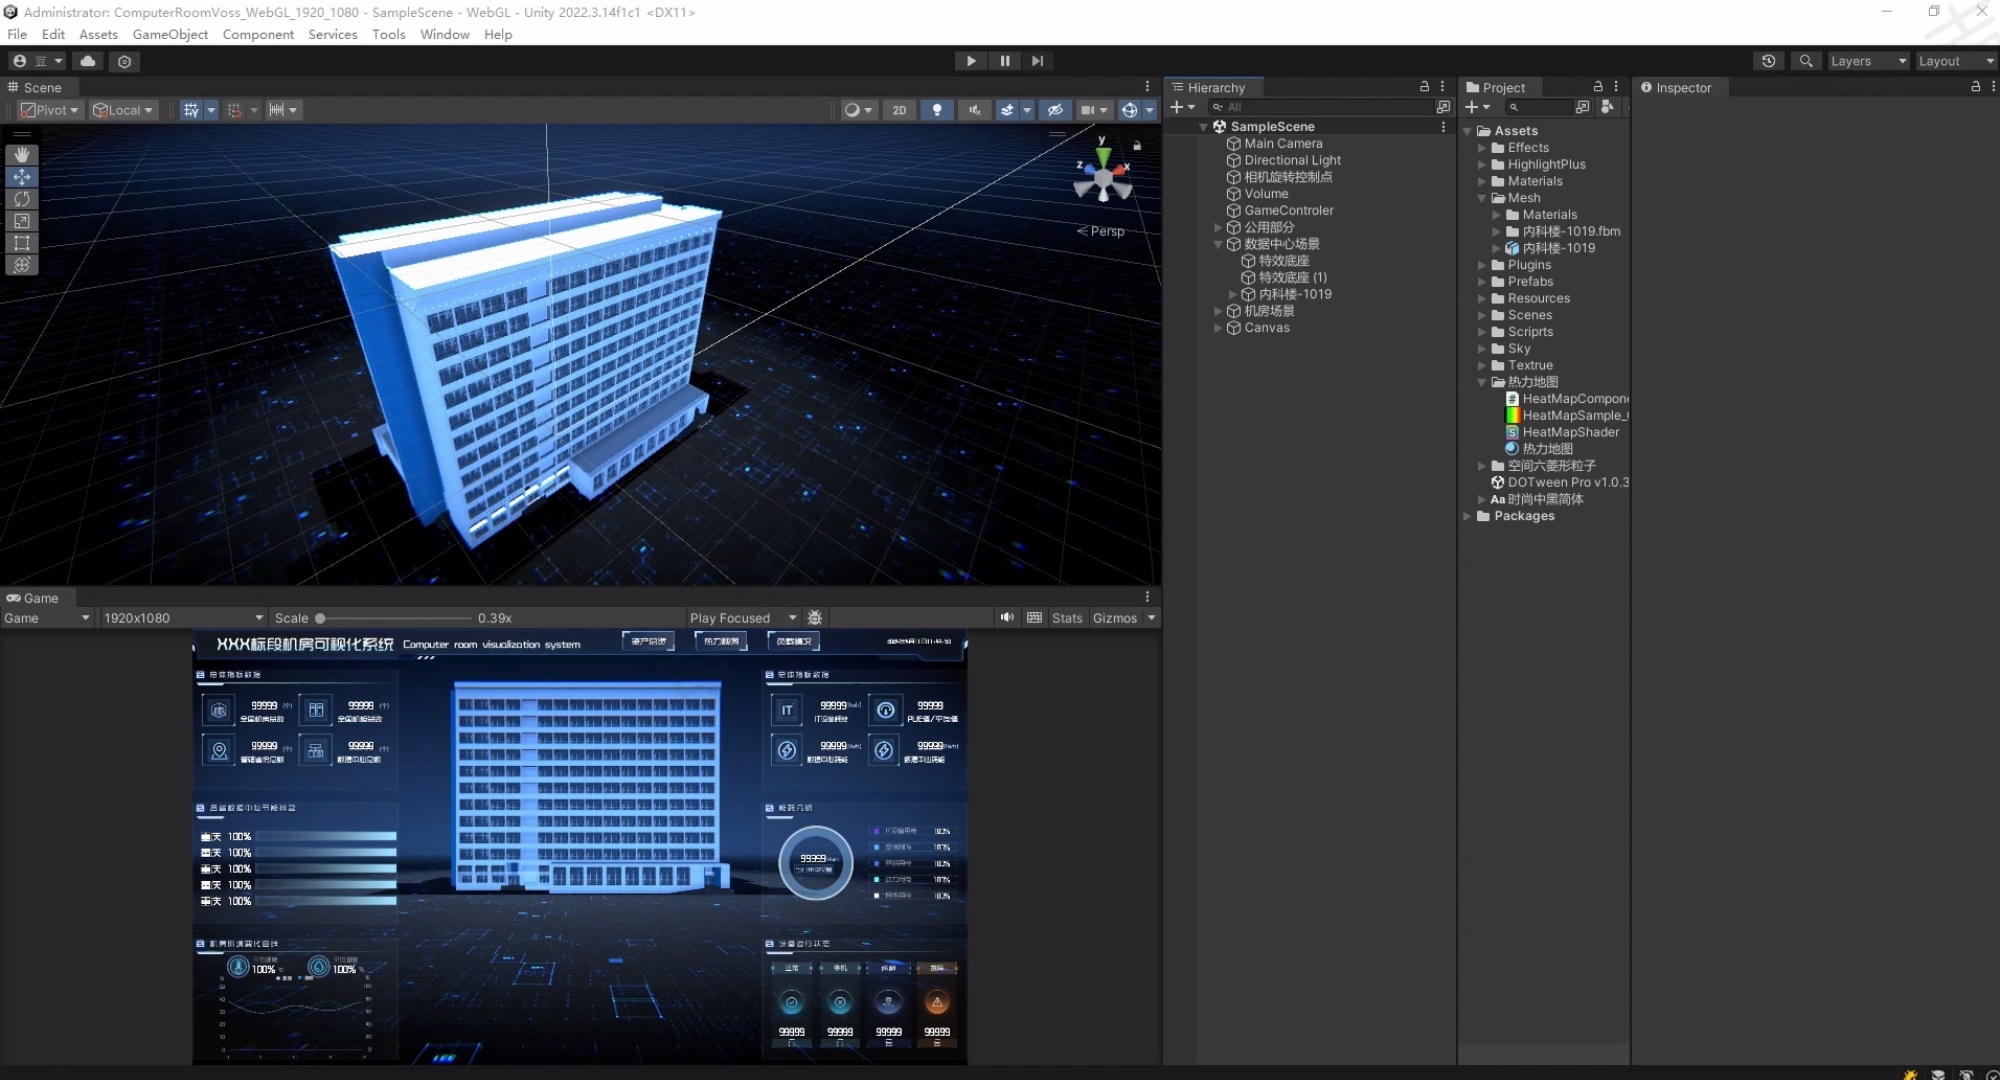Open the Window menu
2000x1080 pixels.
click(444, 34)
